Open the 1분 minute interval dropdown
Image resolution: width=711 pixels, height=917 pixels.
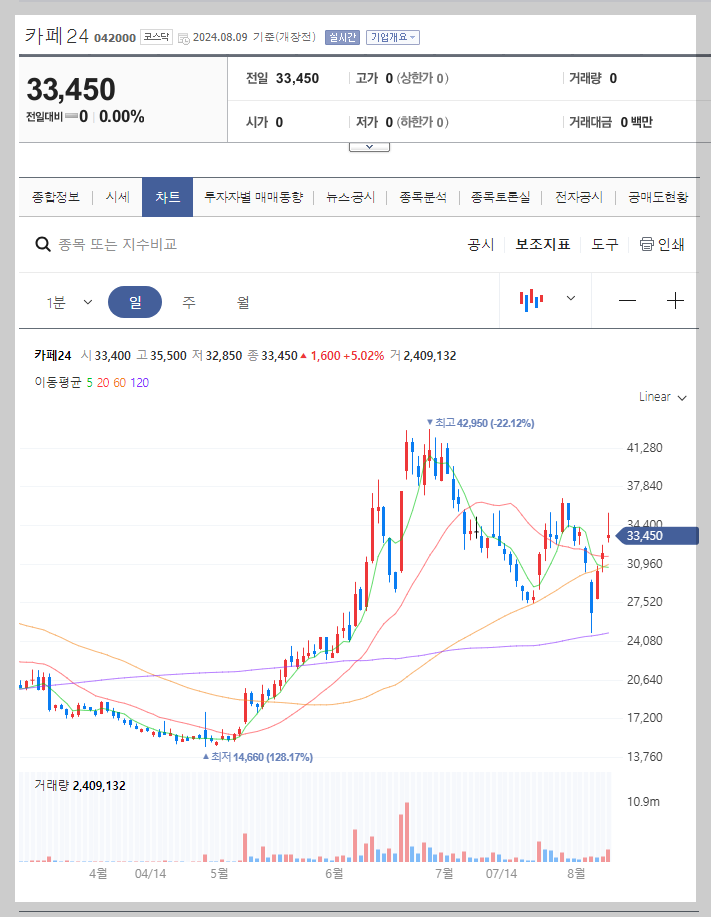click(x=67, y=302)
